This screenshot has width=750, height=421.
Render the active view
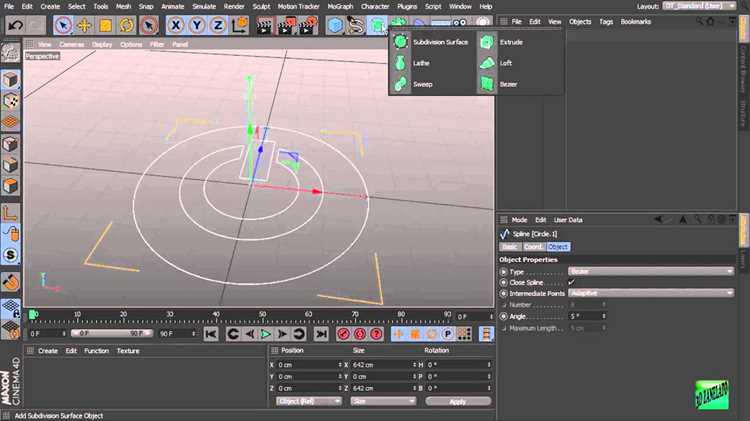click(x=264, y=25)
